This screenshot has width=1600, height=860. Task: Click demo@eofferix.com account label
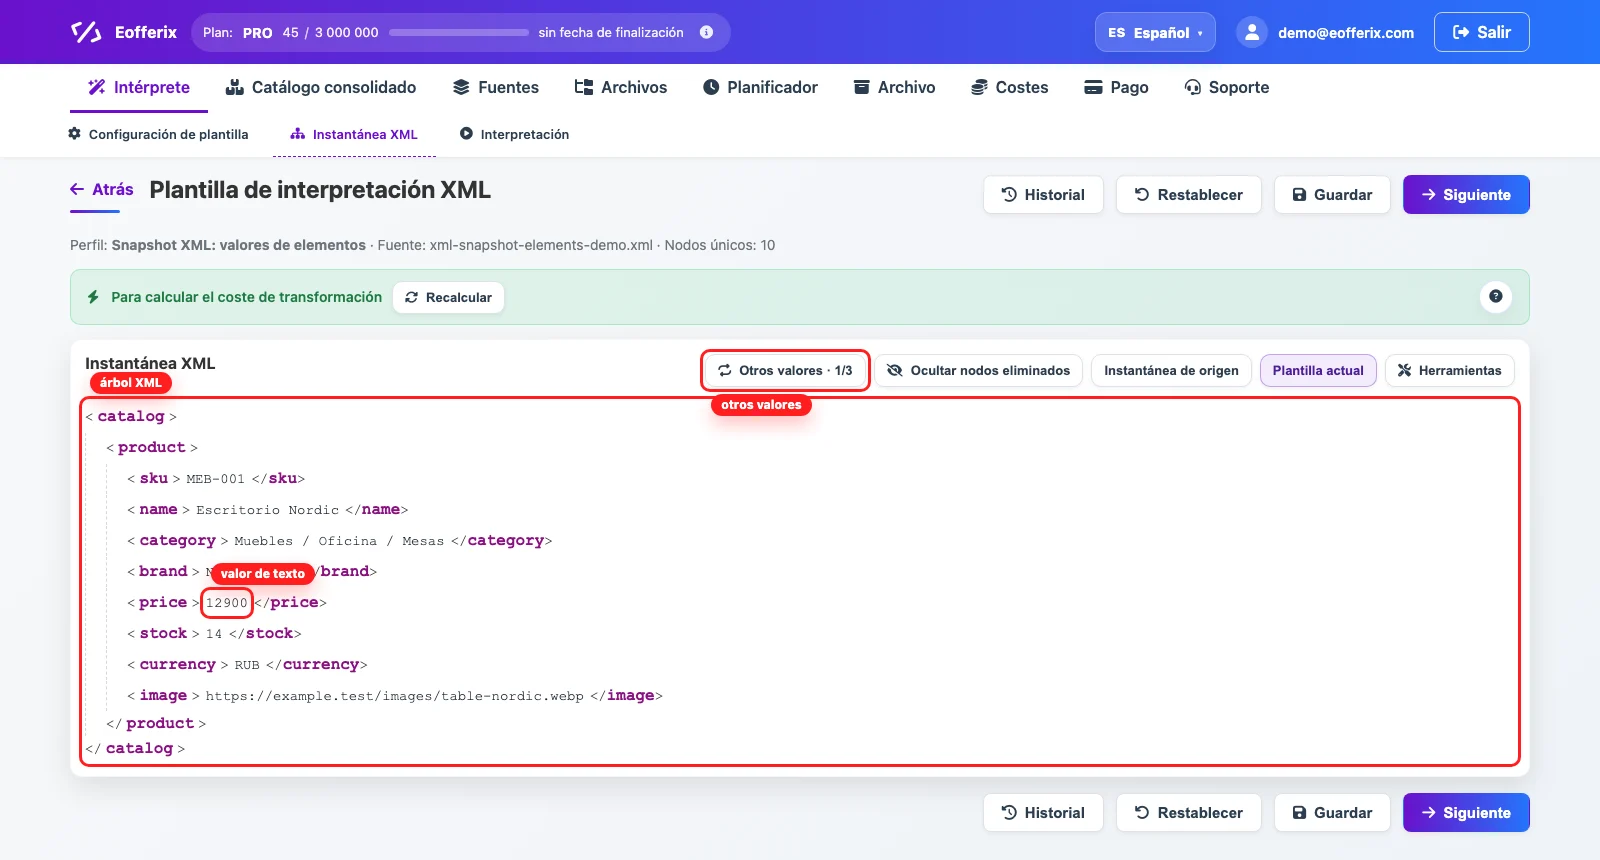[x=1346, y=33]
